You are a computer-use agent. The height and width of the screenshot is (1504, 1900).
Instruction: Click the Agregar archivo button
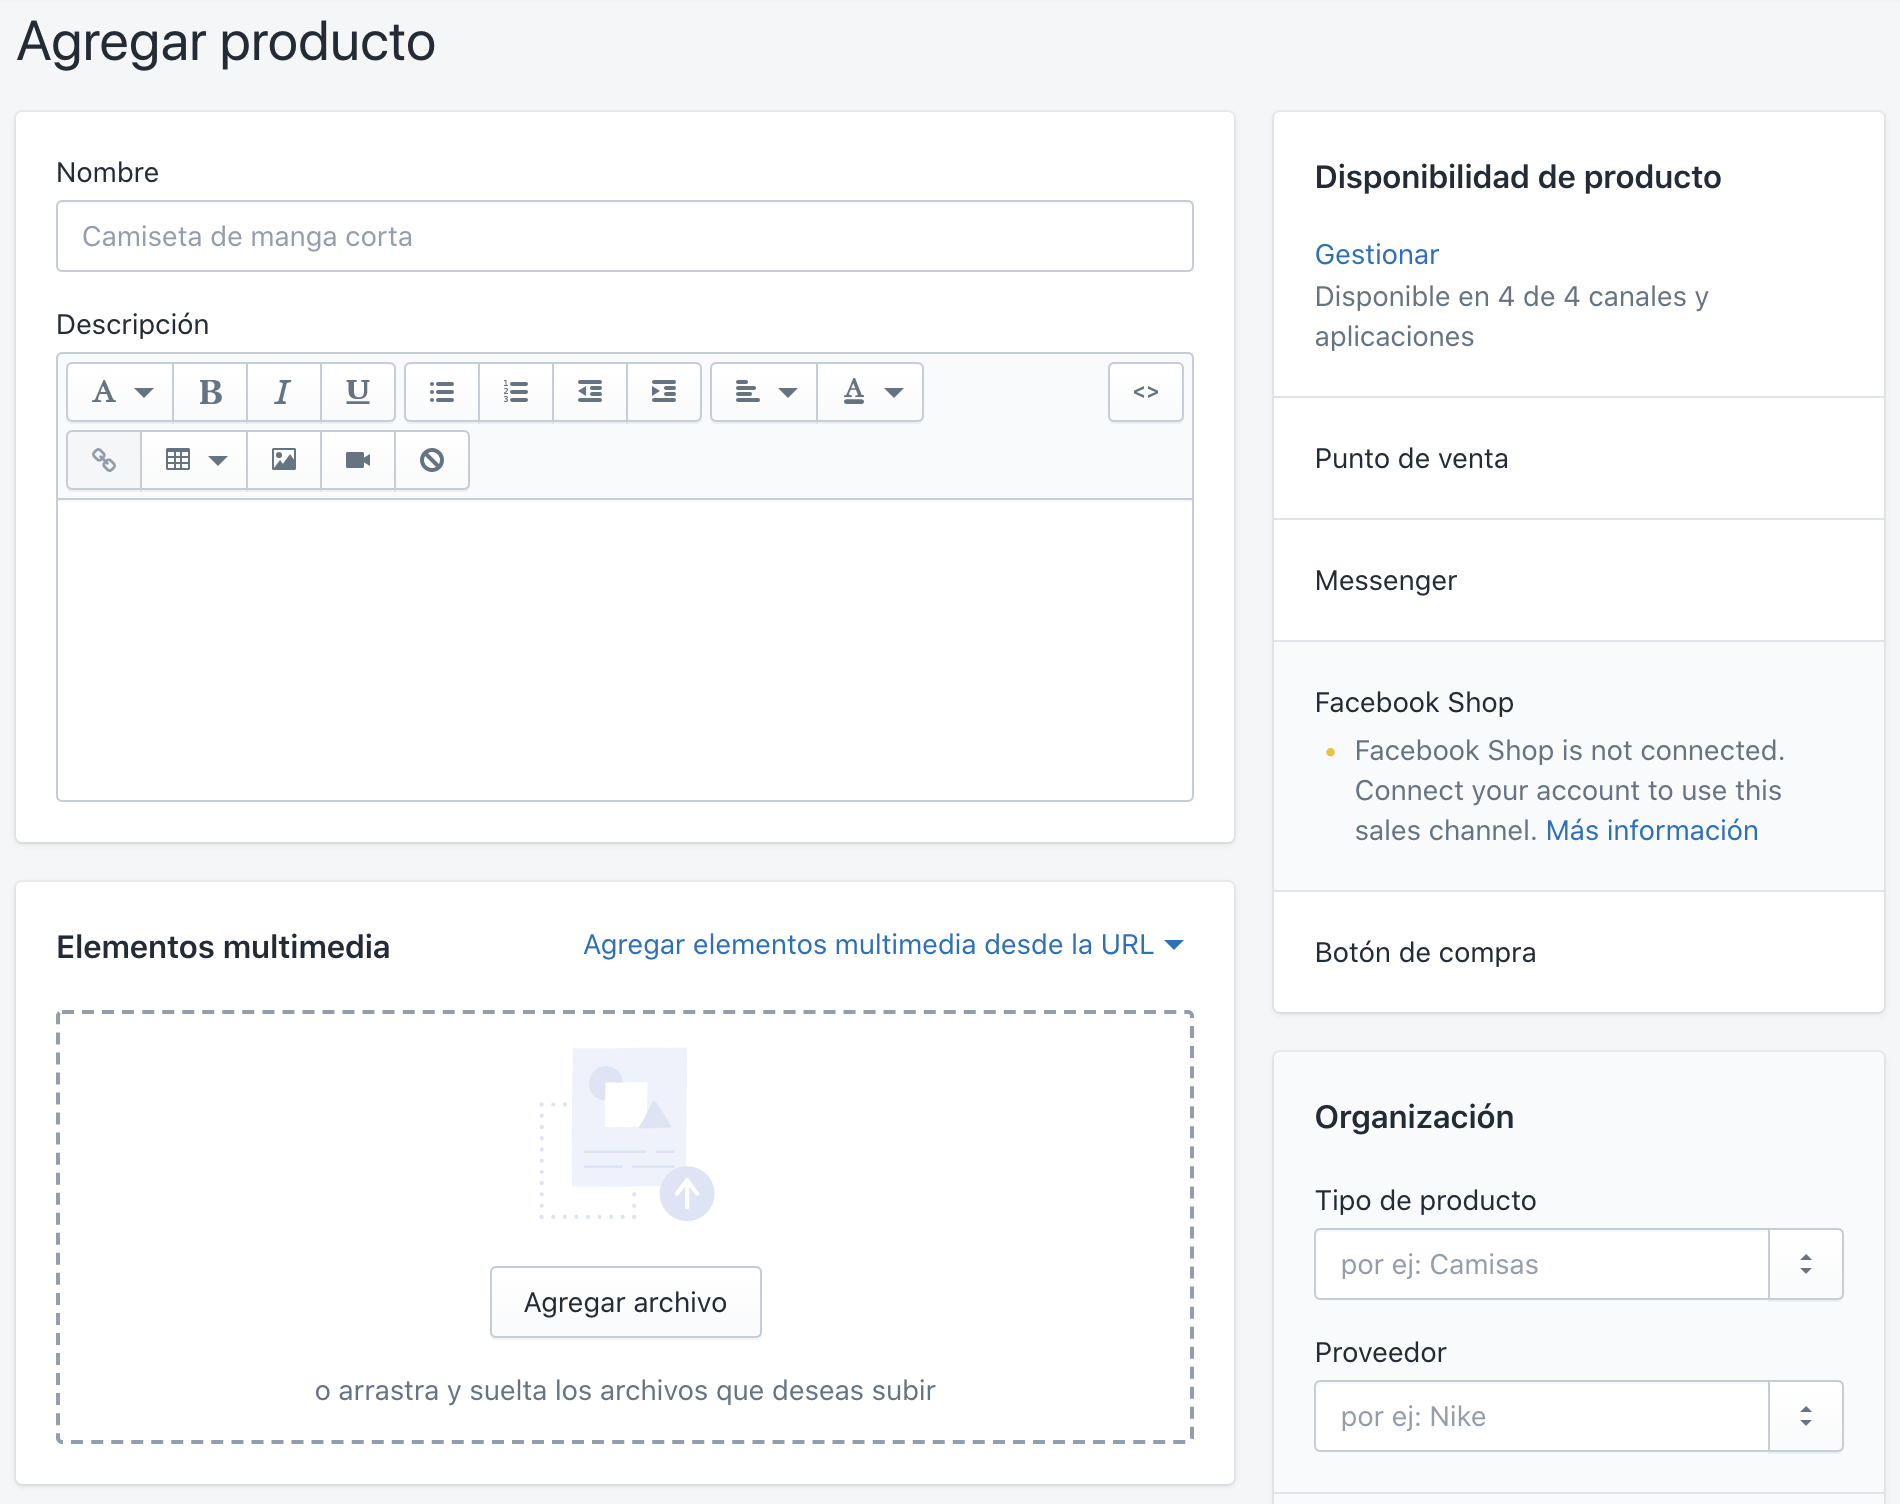click(626, 1302)
